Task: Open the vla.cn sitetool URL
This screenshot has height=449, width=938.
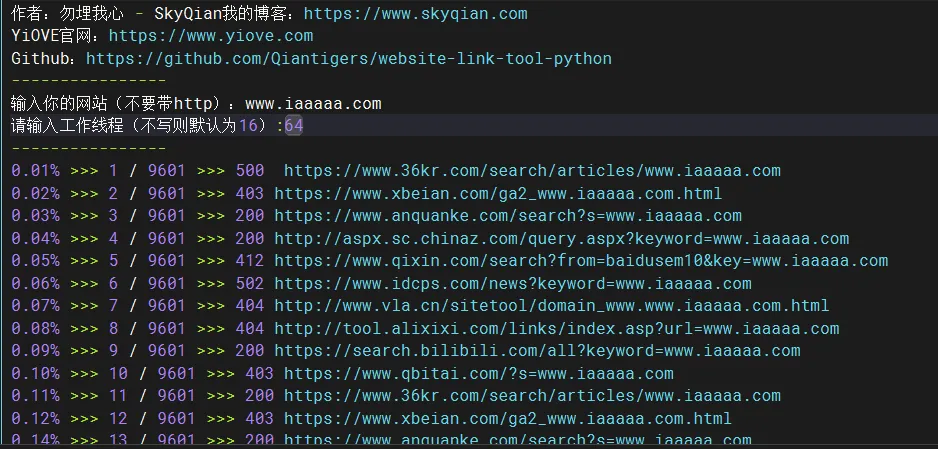Action: [x=552, y=306]
